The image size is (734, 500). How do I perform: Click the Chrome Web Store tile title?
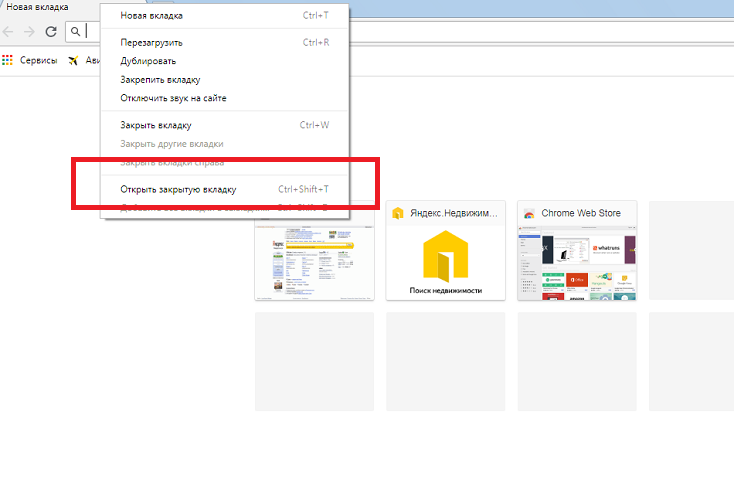(581, 213)
